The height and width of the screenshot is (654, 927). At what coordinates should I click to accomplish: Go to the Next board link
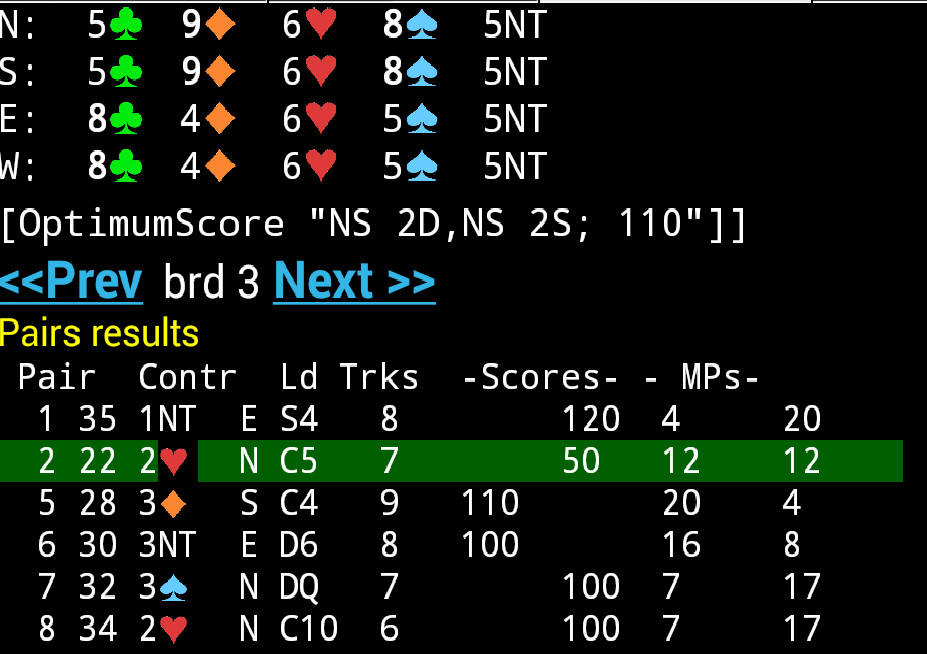(x=354, y=282)
